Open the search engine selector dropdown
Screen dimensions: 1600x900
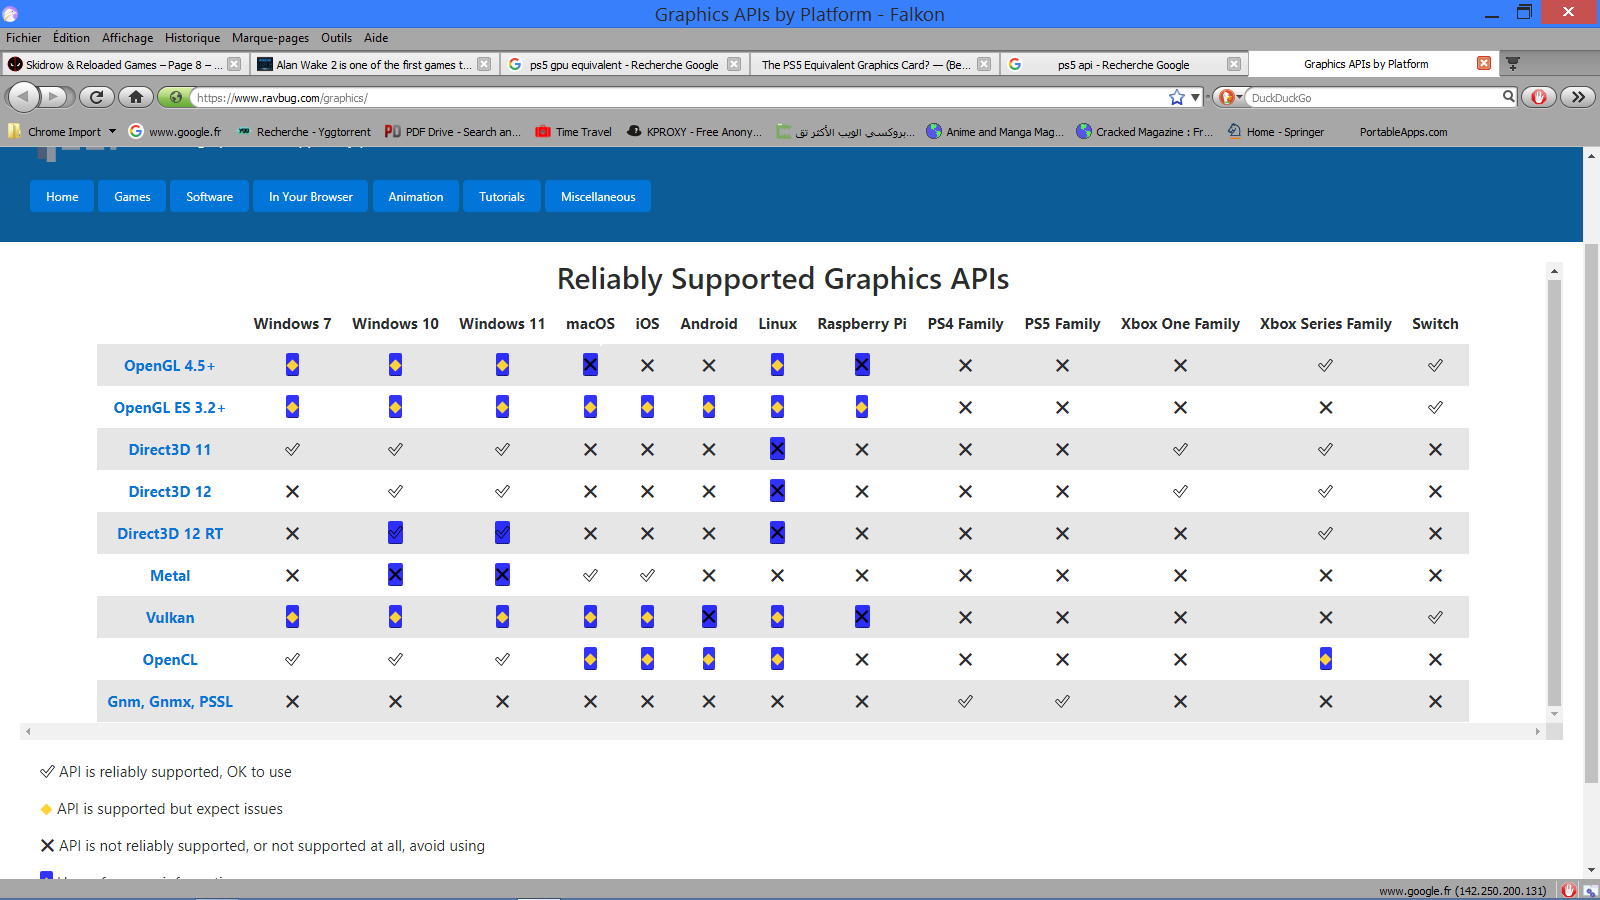click(x=1229, y=97)
